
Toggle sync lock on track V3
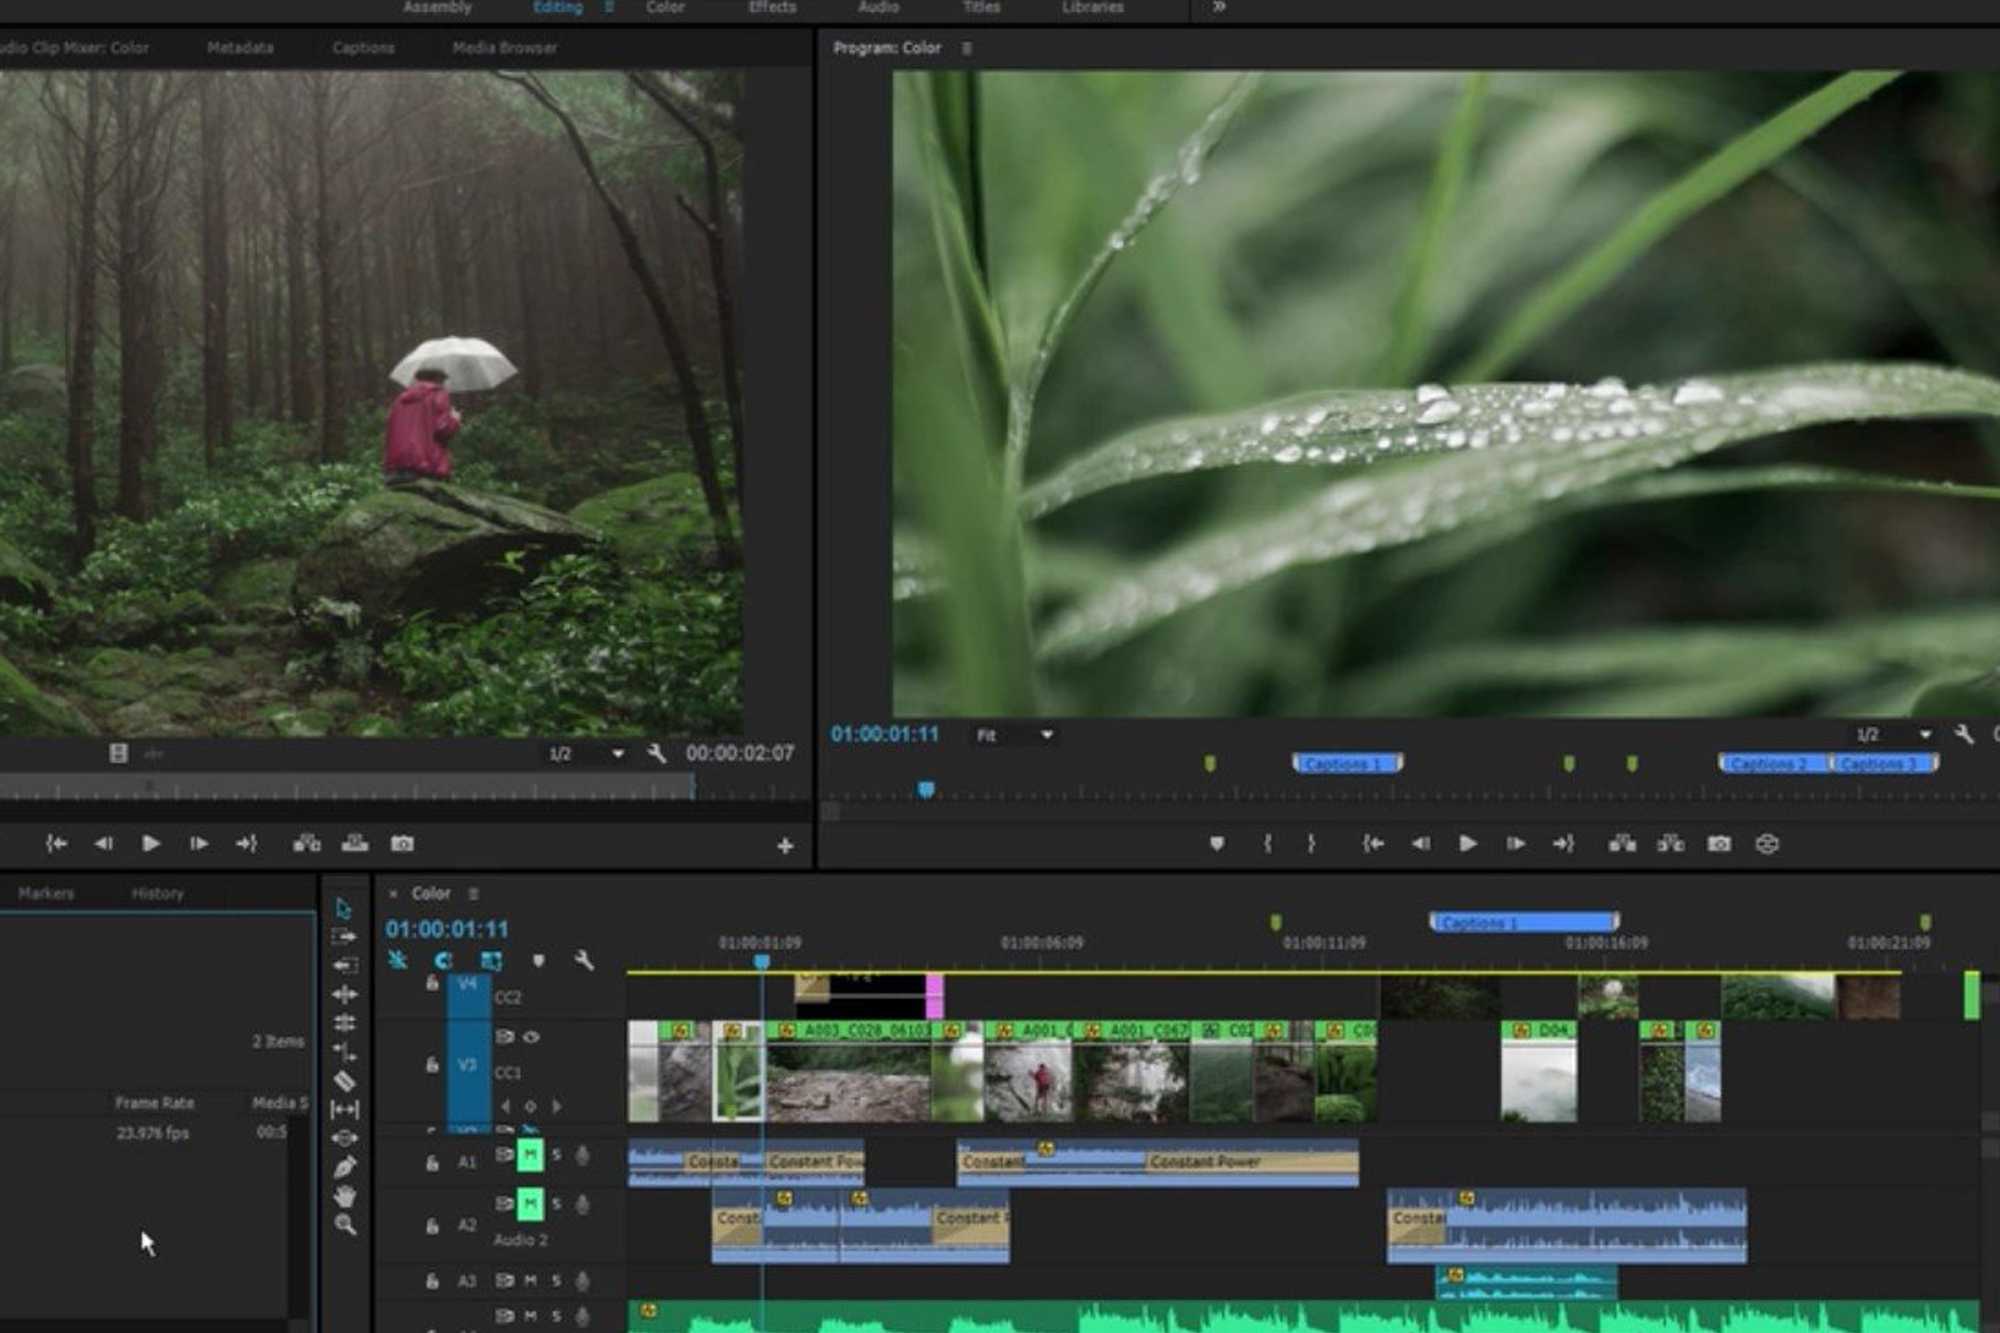pyautogui.click(x=504, y=1037)
